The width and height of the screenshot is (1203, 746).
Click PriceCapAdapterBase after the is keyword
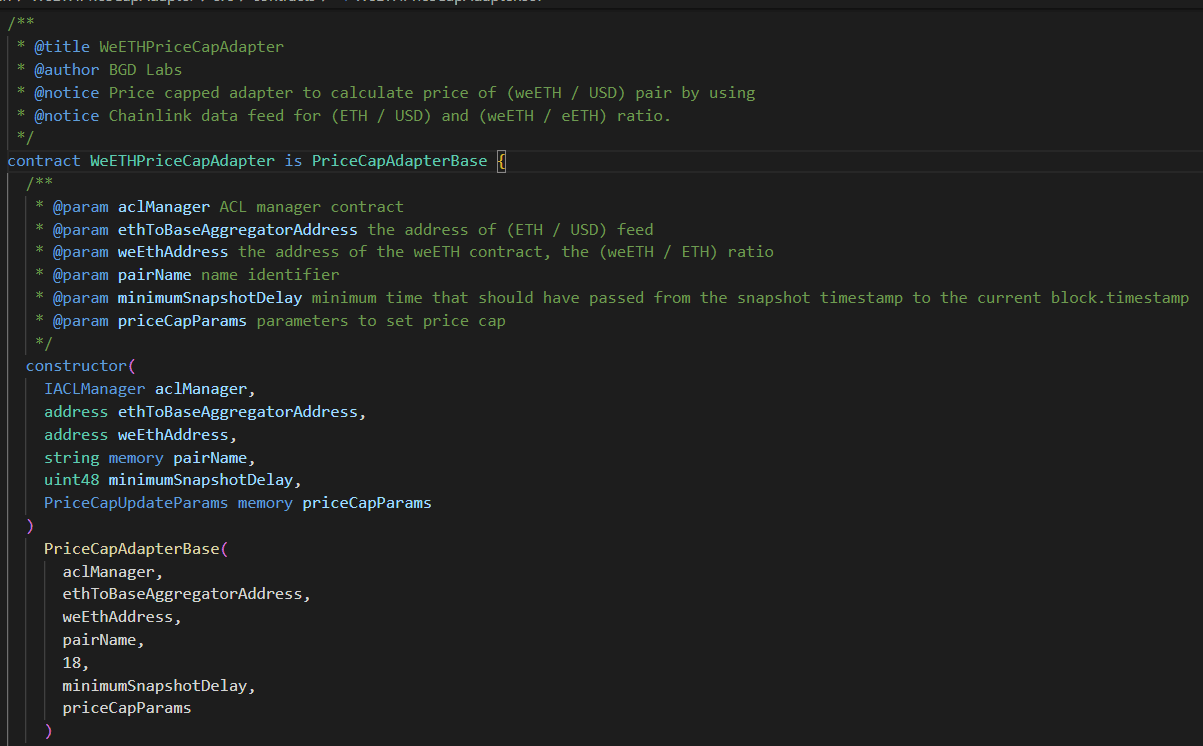point(399,161)
